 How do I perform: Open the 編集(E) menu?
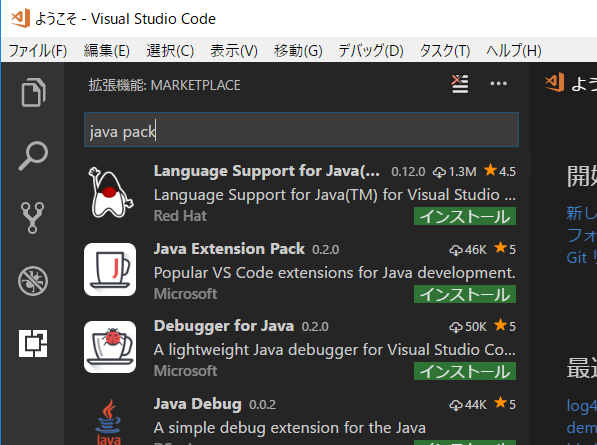tap(107, 51)
